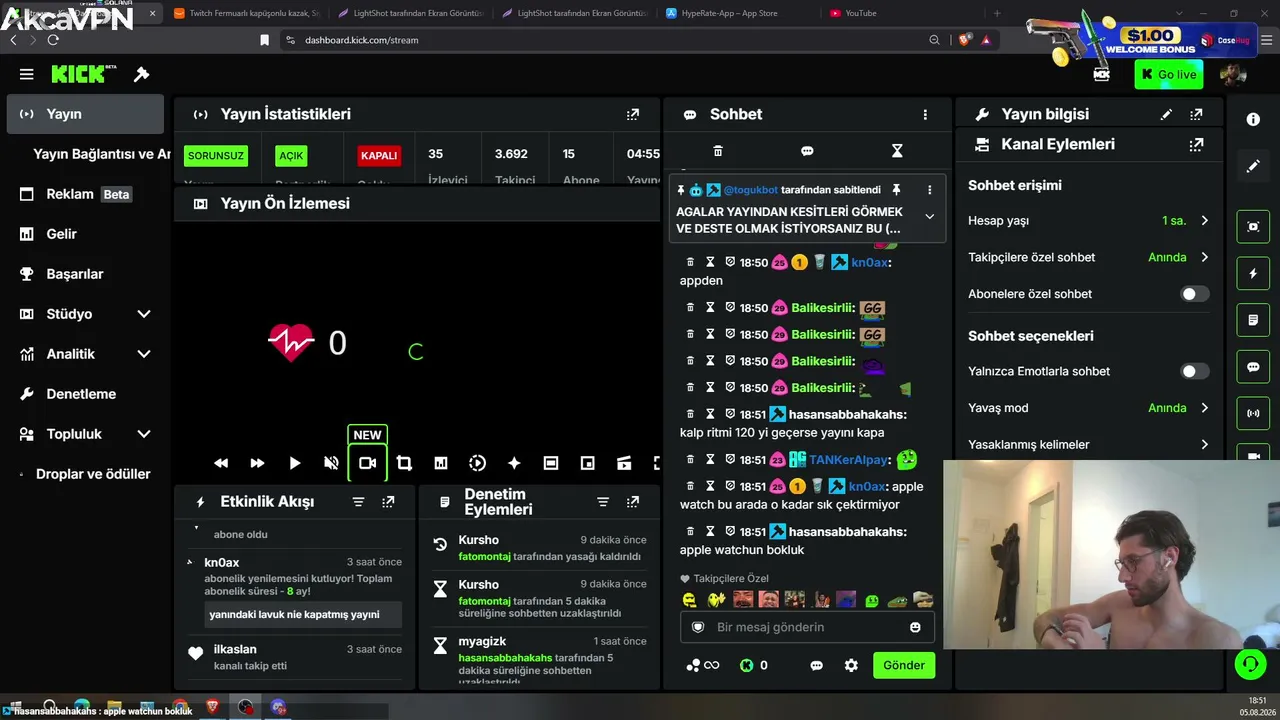This screenshot has width=1280, height=720.
Task: Click the sparkle icon in the preview toolbar
Action: tap(514, 463)
